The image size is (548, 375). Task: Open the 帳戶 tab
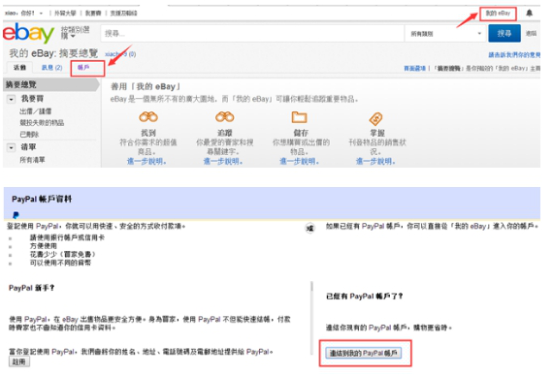pyautogui.click(x=84, y=67)
